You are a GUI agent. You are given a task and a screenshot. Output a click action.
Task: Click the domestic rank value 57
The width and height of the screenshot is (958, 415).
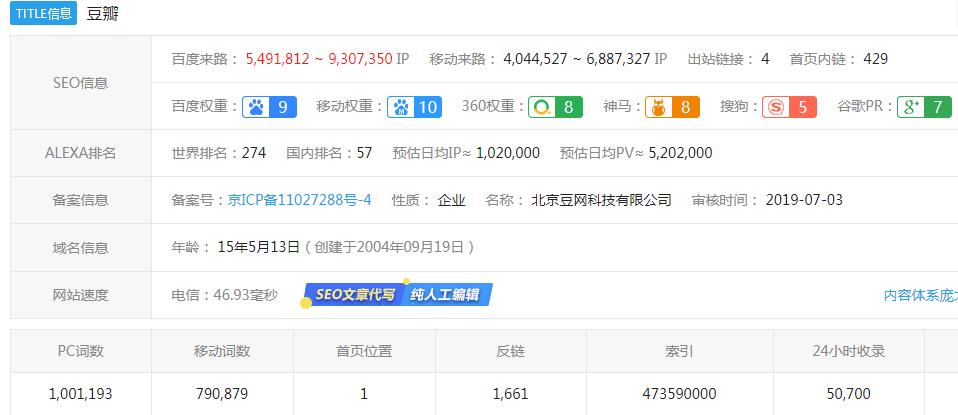(x=364, y=153)
